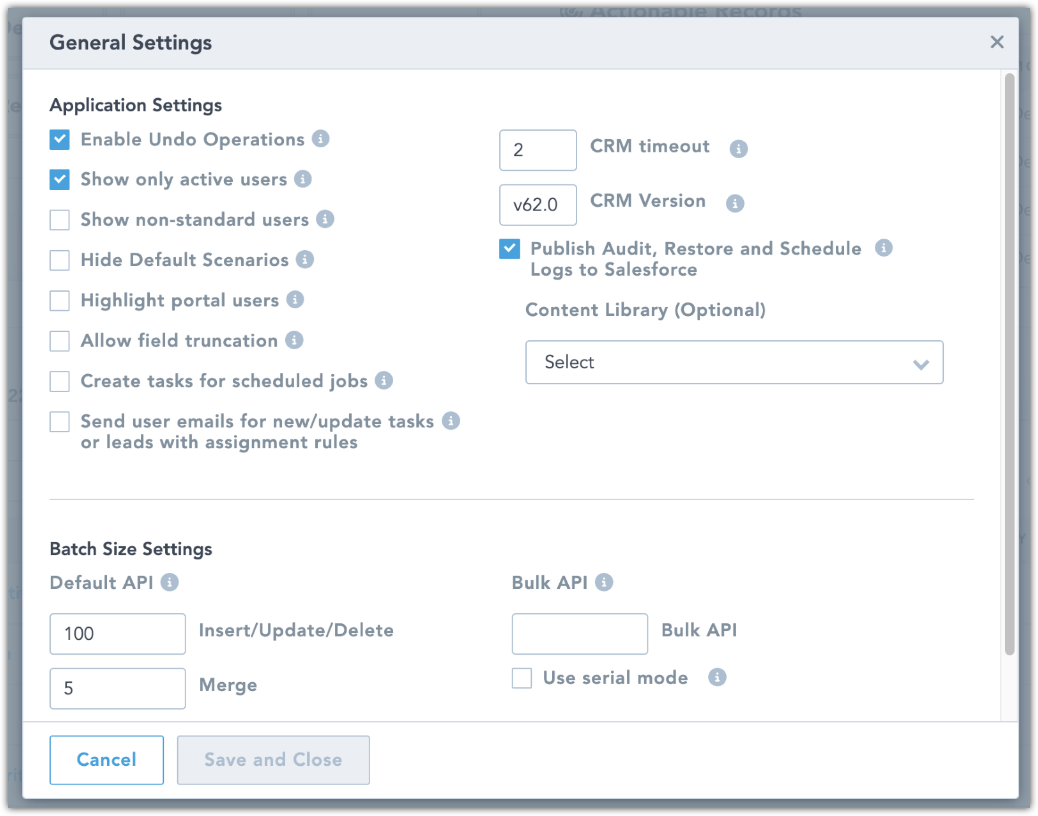Click info icon beside Bulk API heading

click(604, 582)
